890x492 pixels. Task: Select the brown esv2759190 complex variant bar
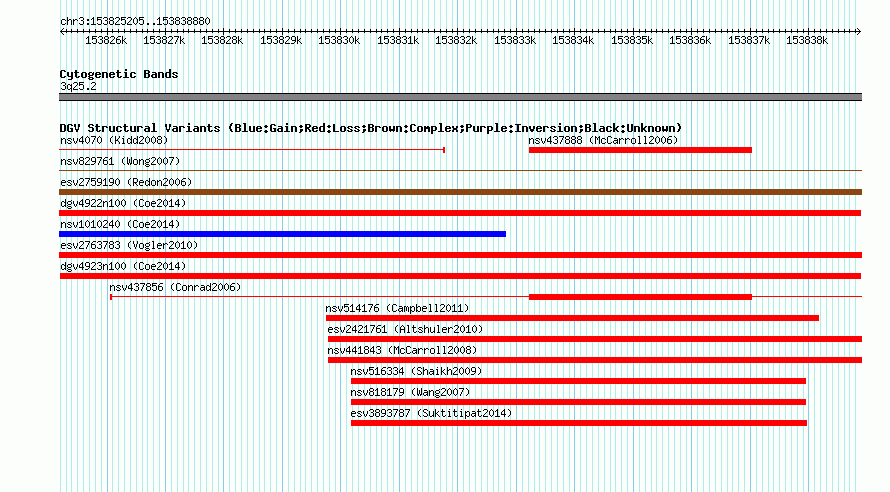460,192
